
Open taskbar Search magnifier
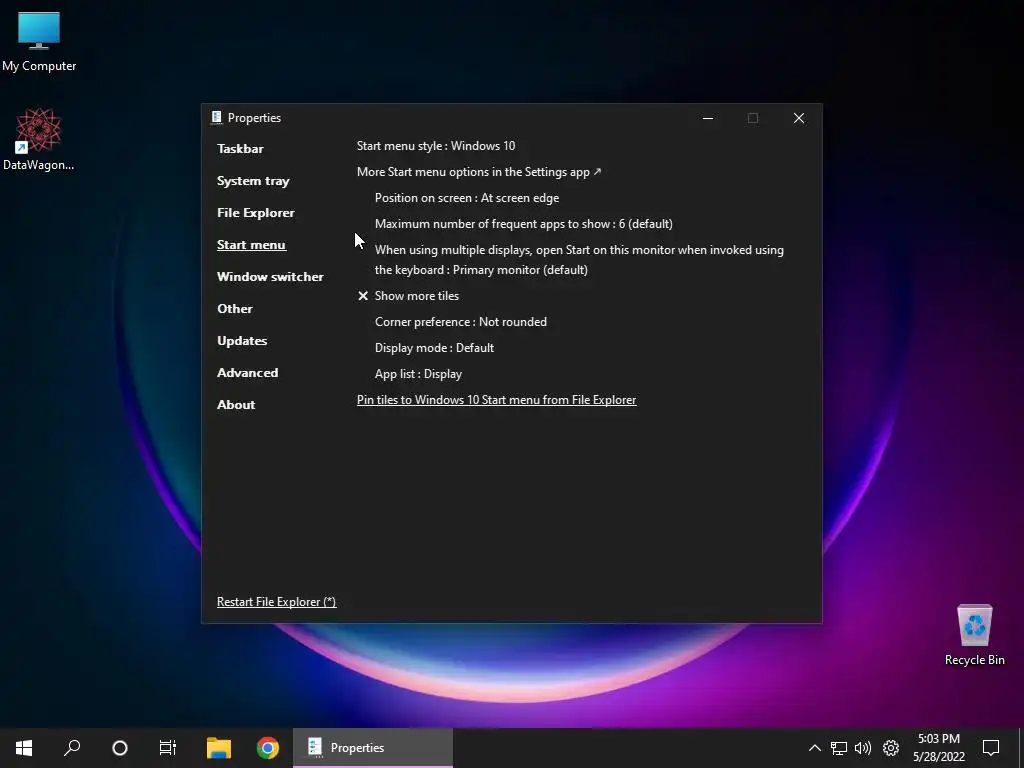(72, 748)
